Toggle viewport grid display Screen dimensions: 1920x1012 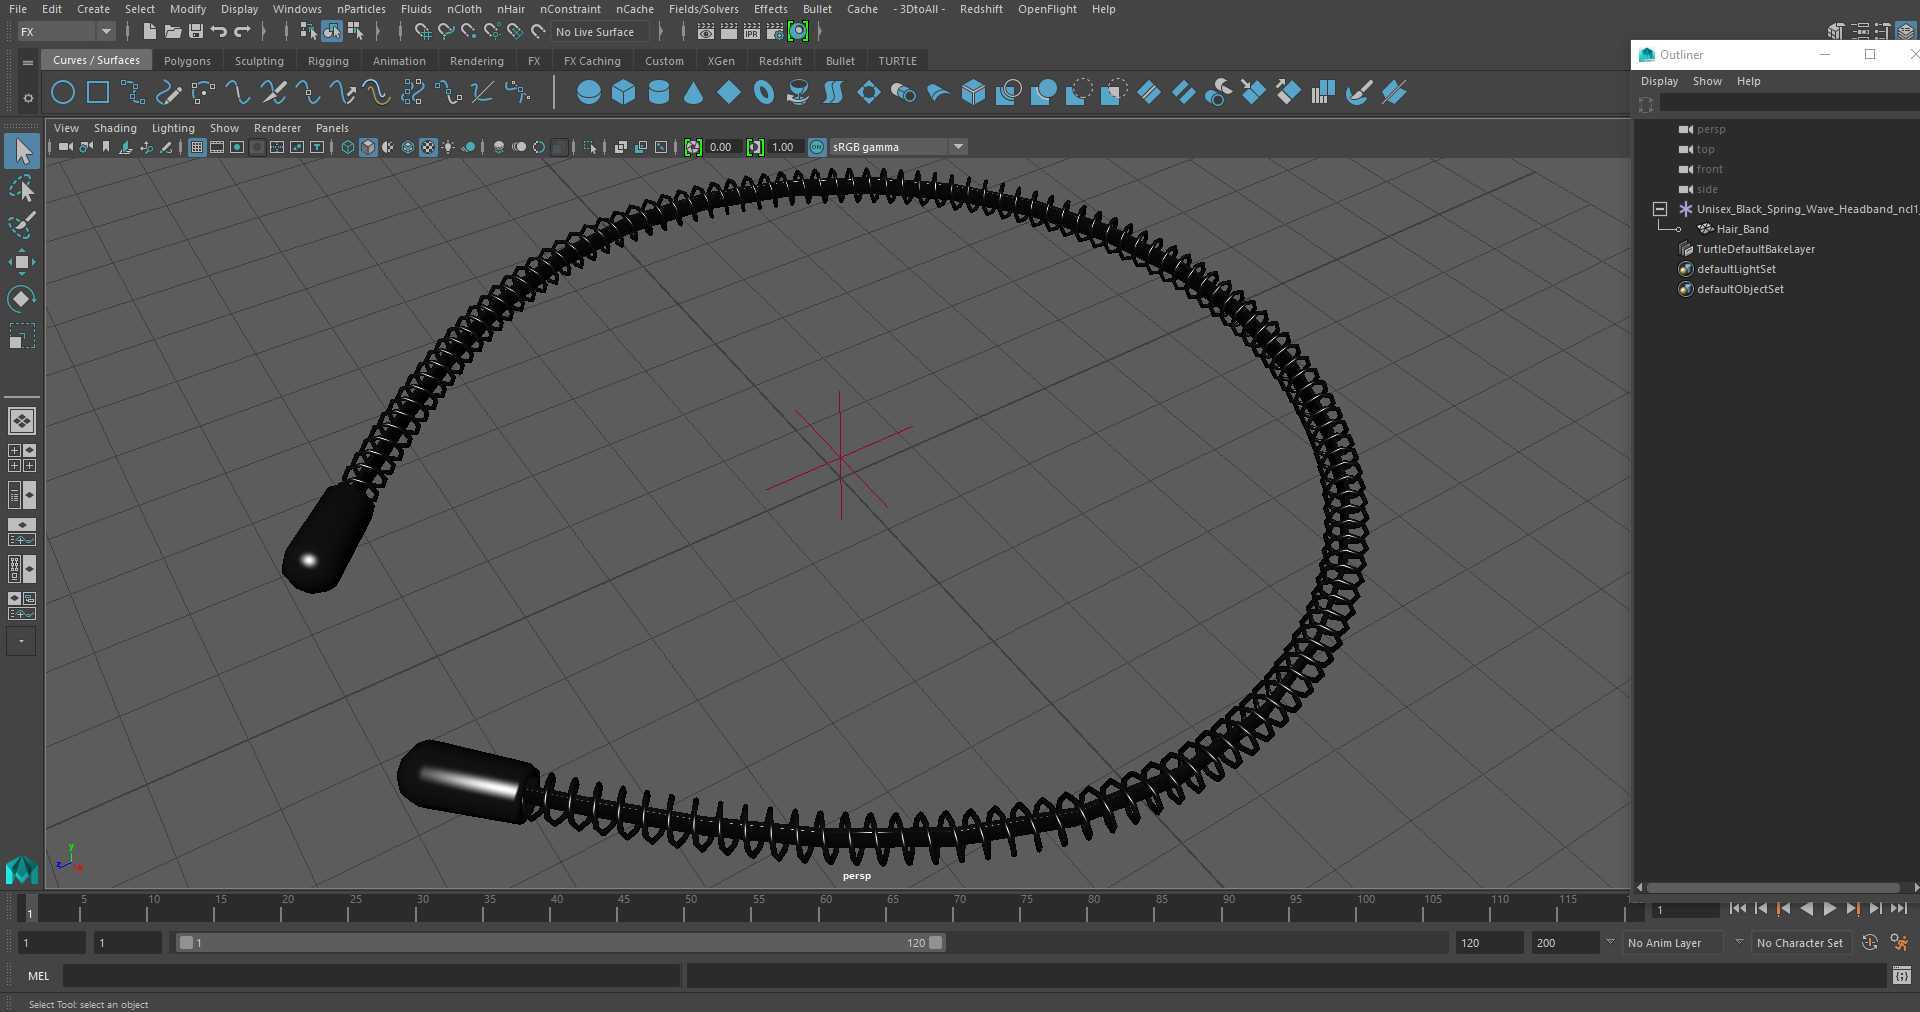197,147
